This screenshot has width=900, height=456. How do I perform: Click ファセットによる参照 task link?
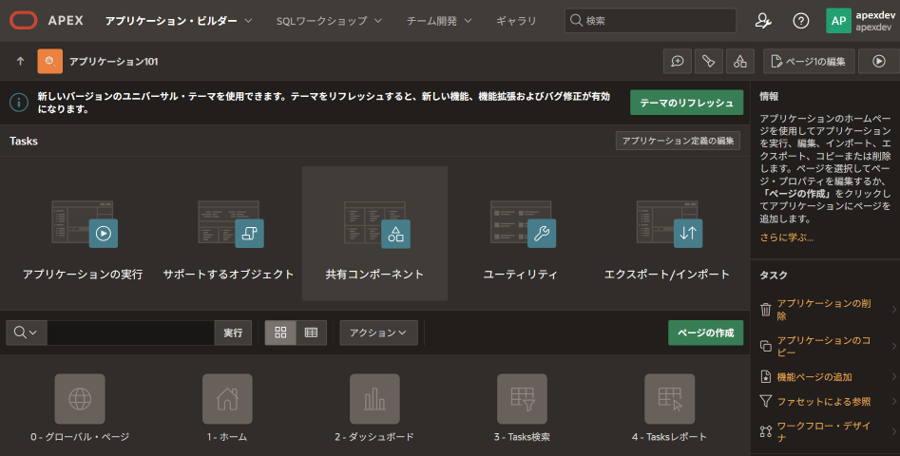824,401
